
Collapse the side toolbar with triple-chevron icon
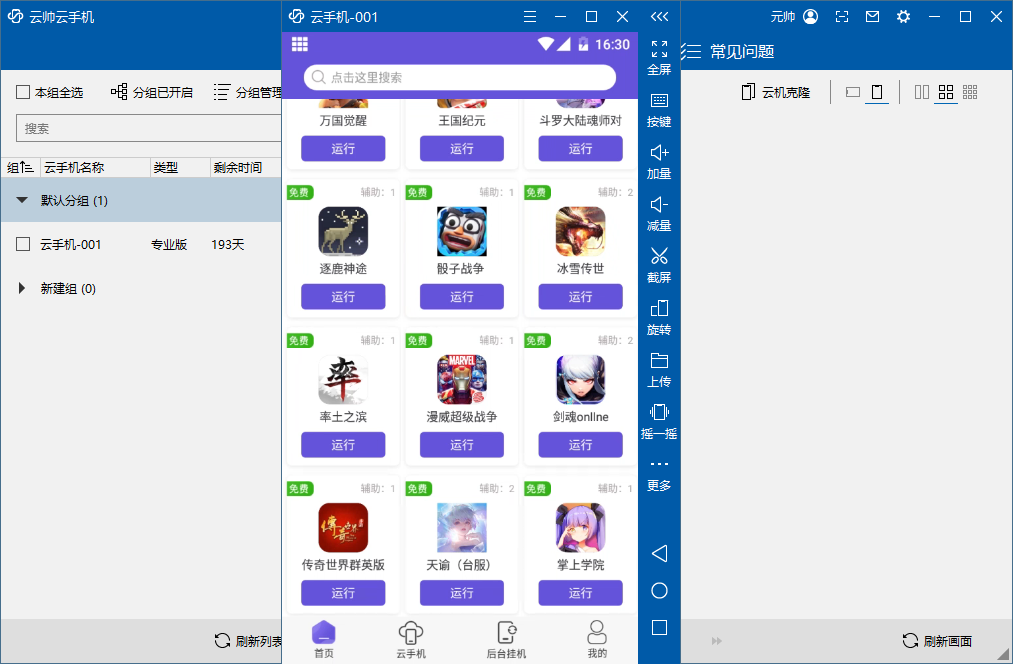[659, 16]
